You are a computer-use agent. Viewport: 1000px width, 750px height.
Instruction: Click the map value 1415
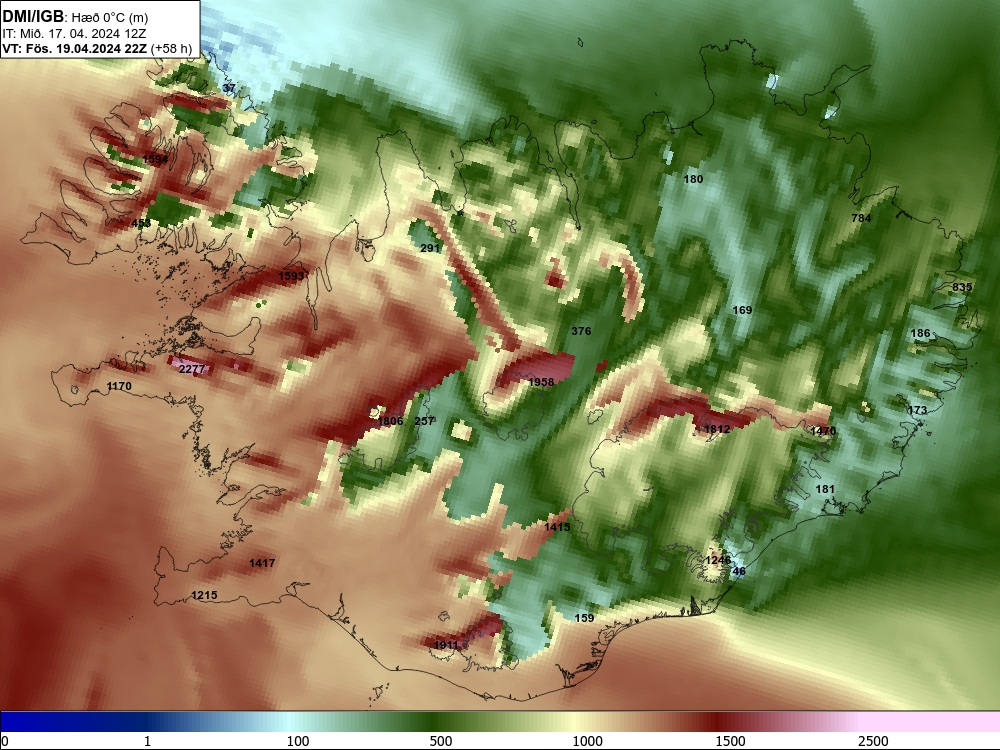[x=557, y=527]
